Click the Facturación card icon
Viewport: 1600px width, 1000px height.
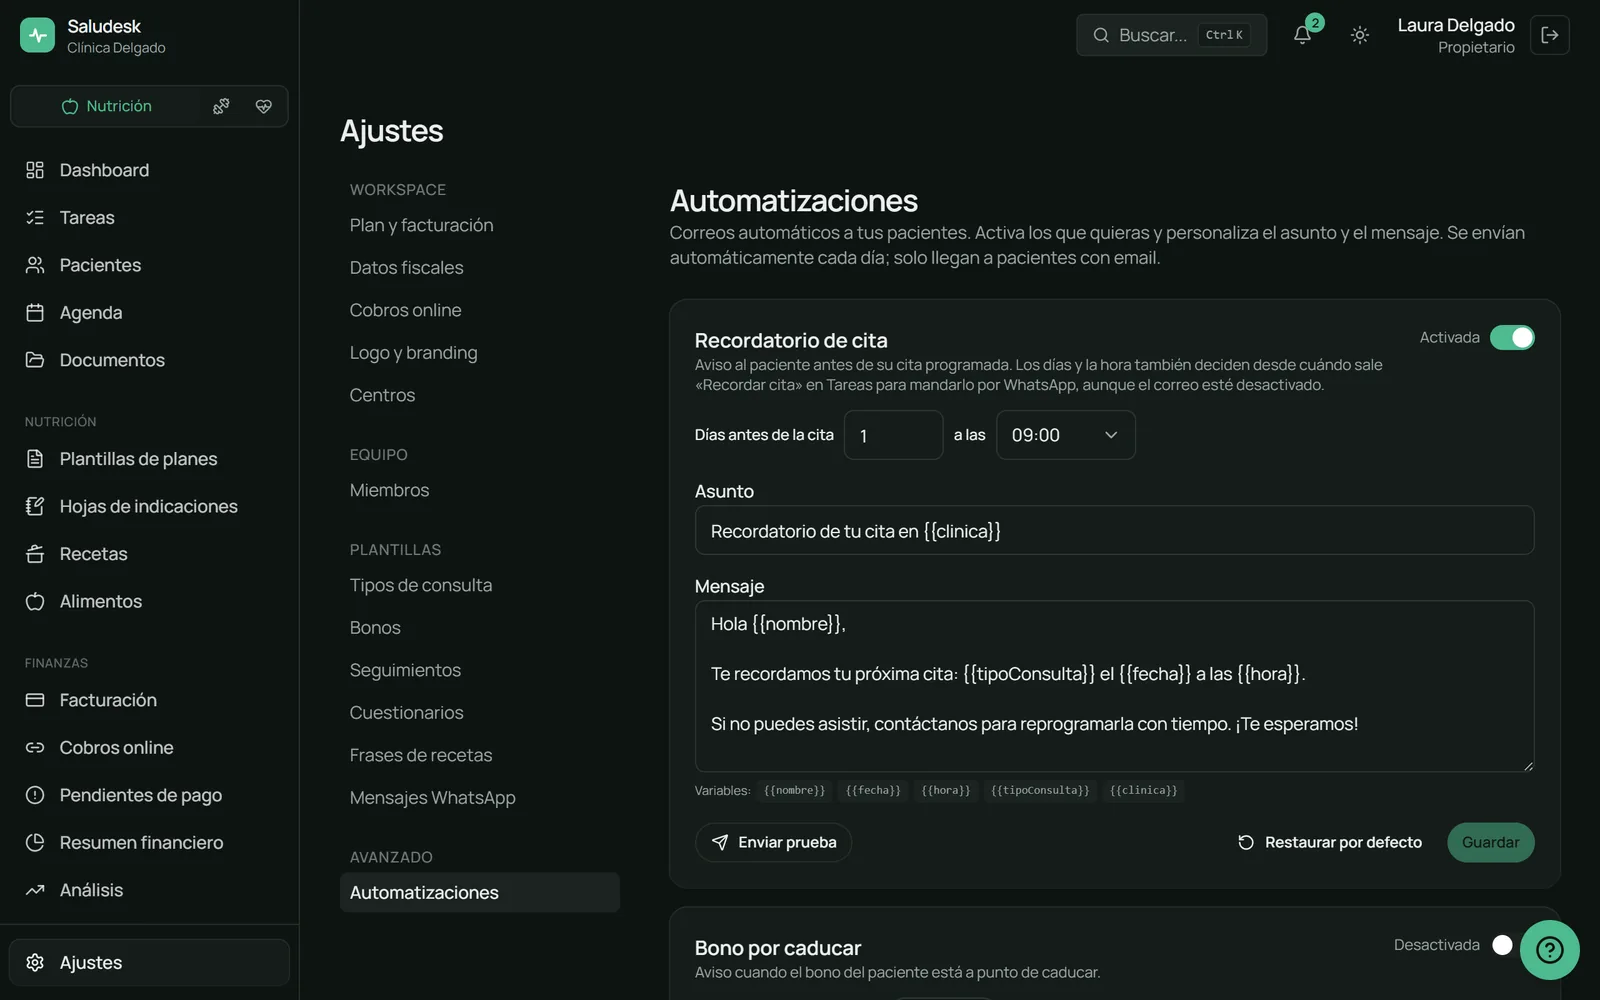click(x=35, y=700)
